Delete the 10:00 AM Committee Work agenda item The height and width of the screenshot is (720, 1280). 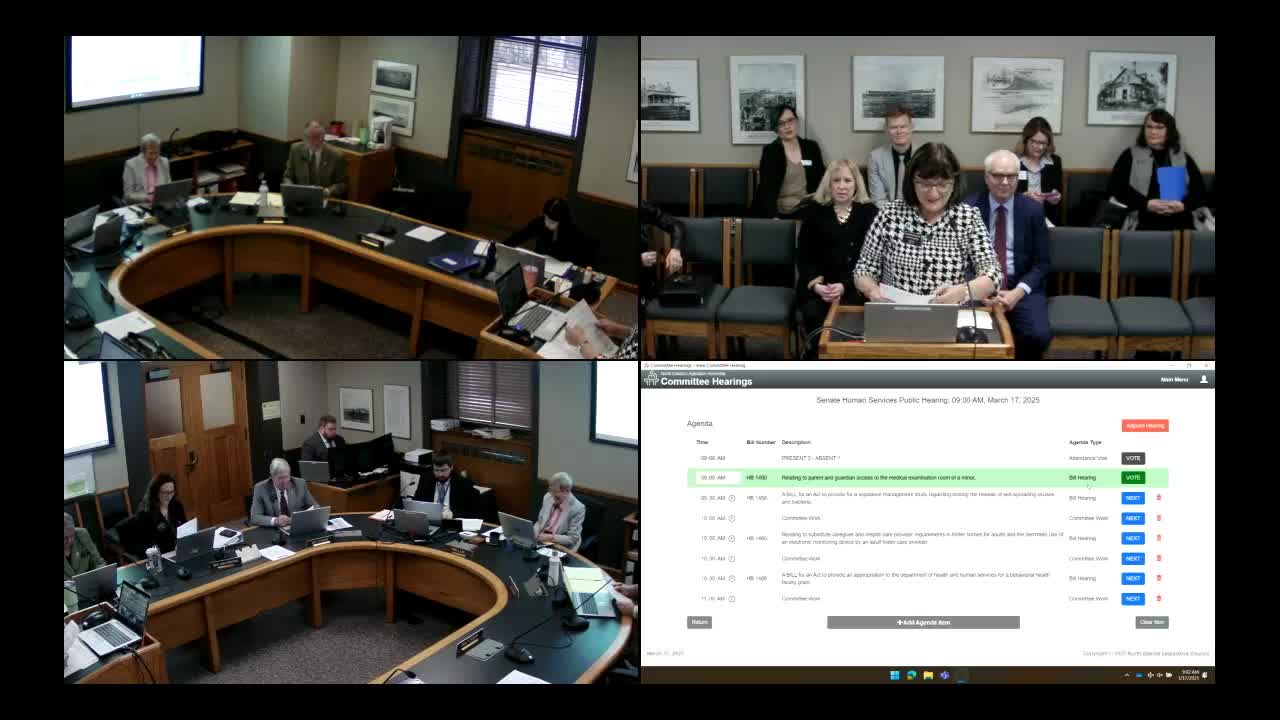point(1159,518)
